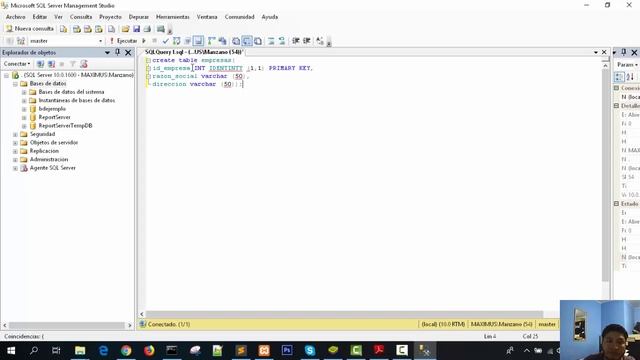Open Editar menu

(40, 17)
